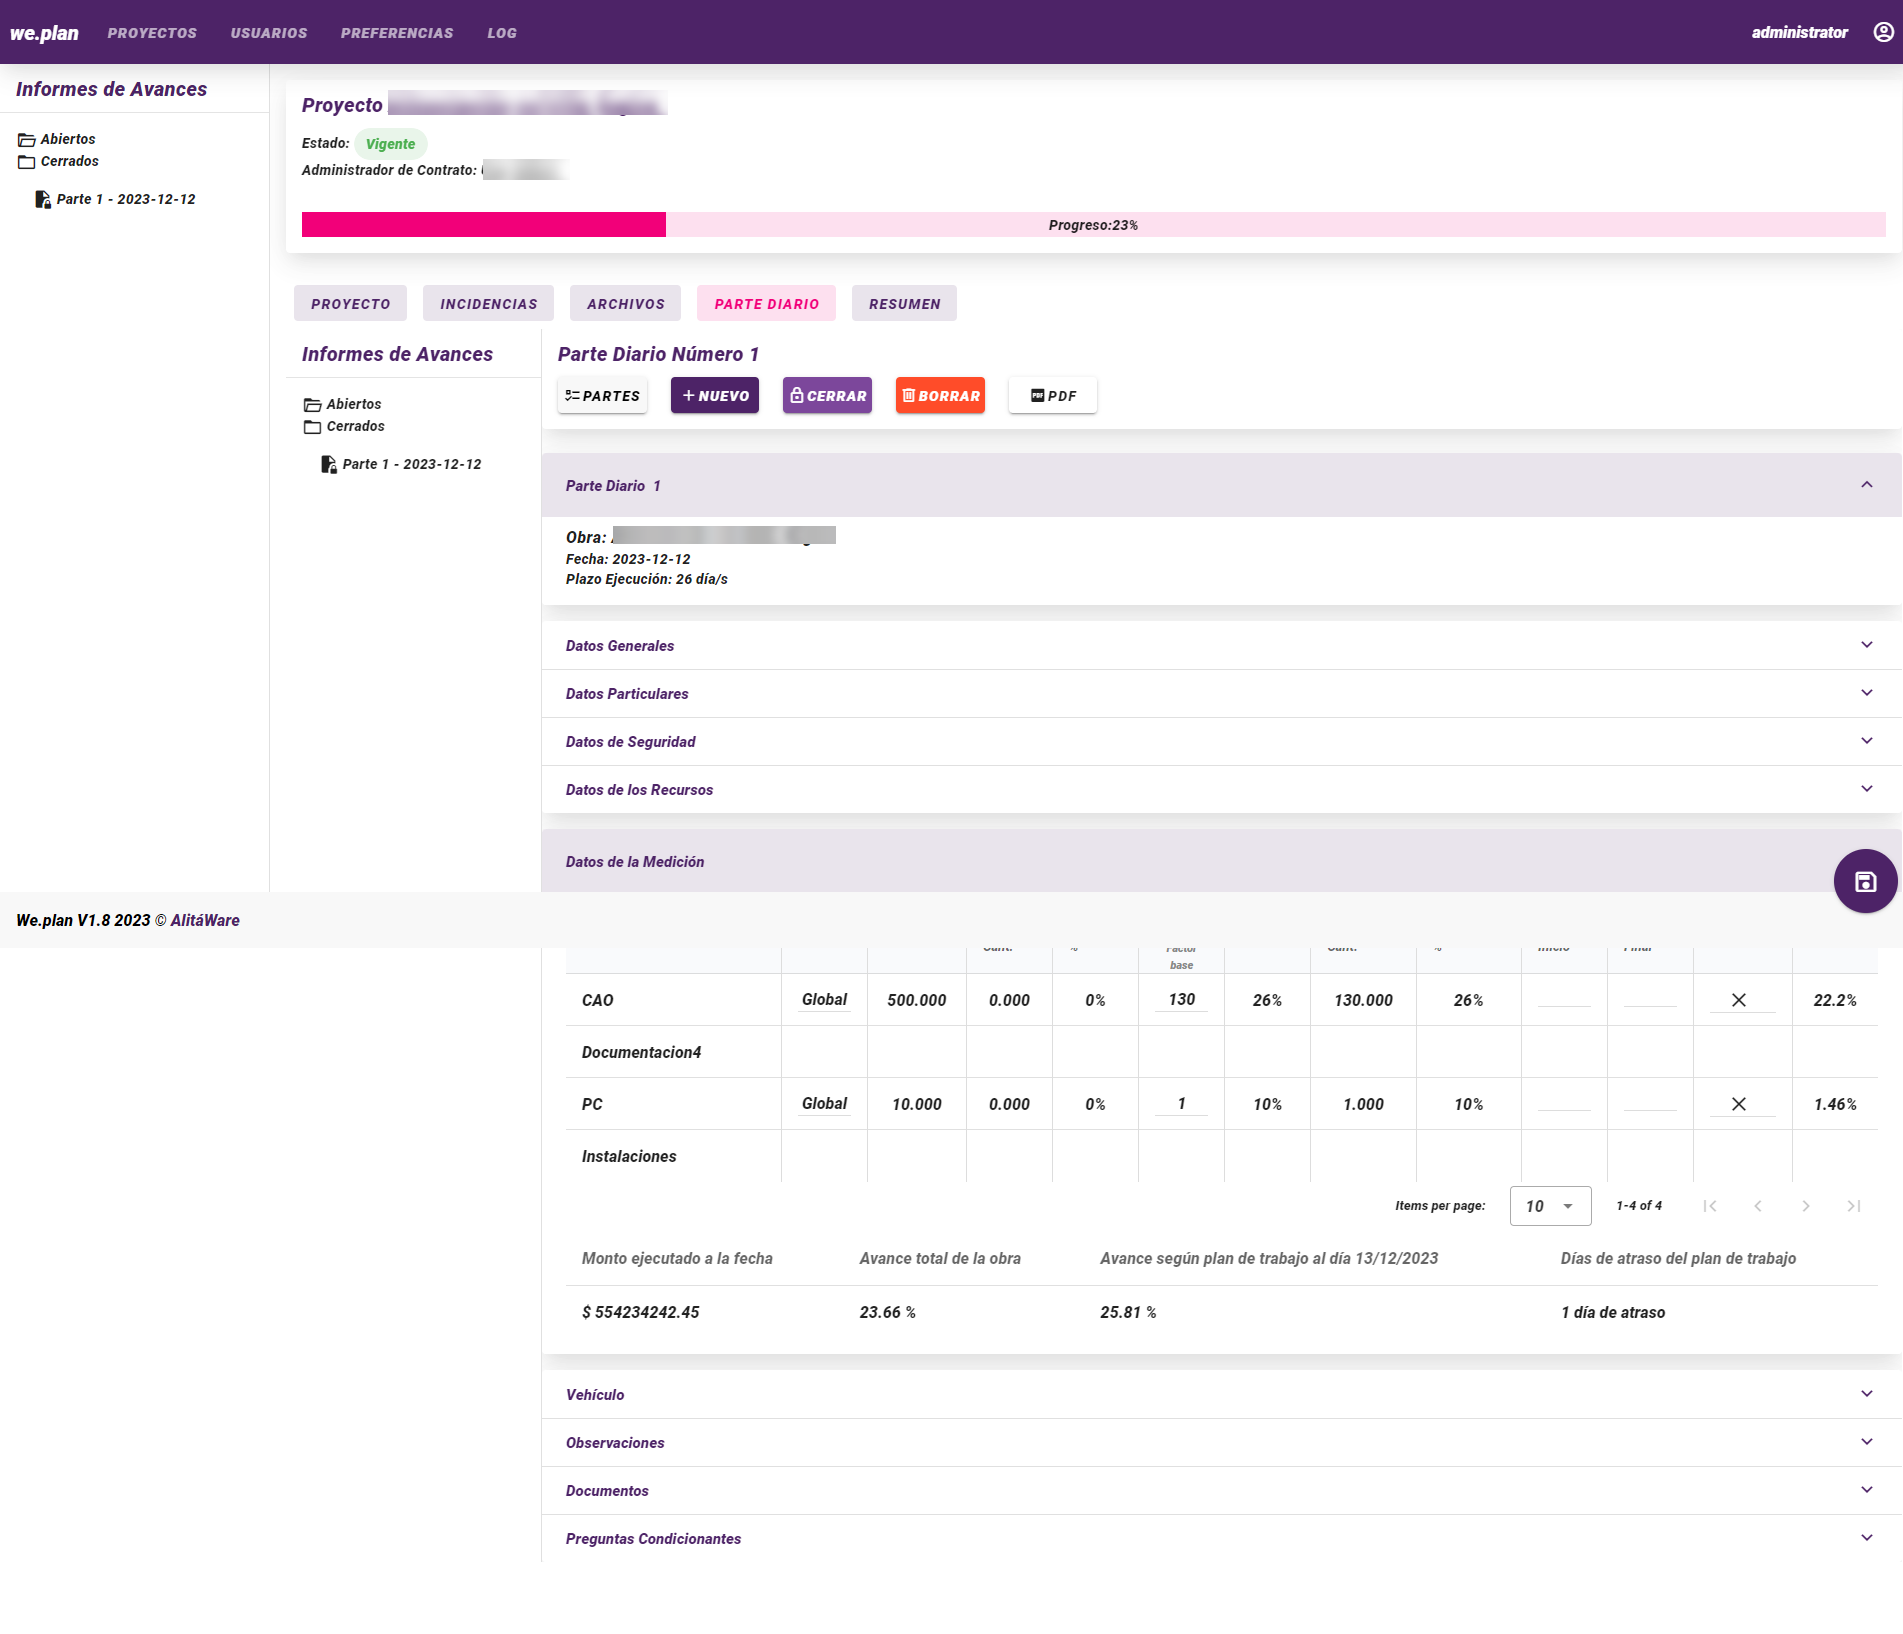Switch to the INCIDENCIAS tab
This screenshot has width=1903, height=1634.
[488, 304]
